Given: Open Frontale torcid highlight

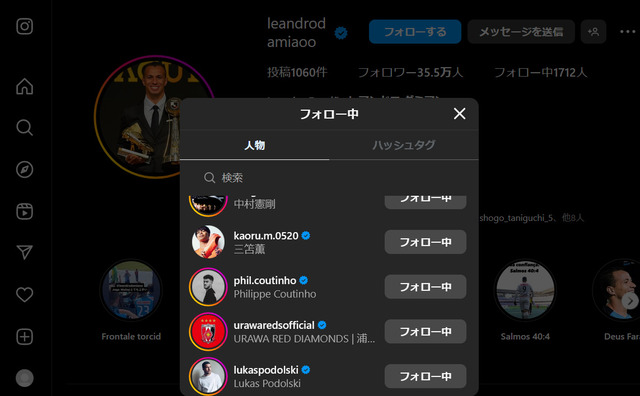Looking at the screenshot, I should pos(131,290).
